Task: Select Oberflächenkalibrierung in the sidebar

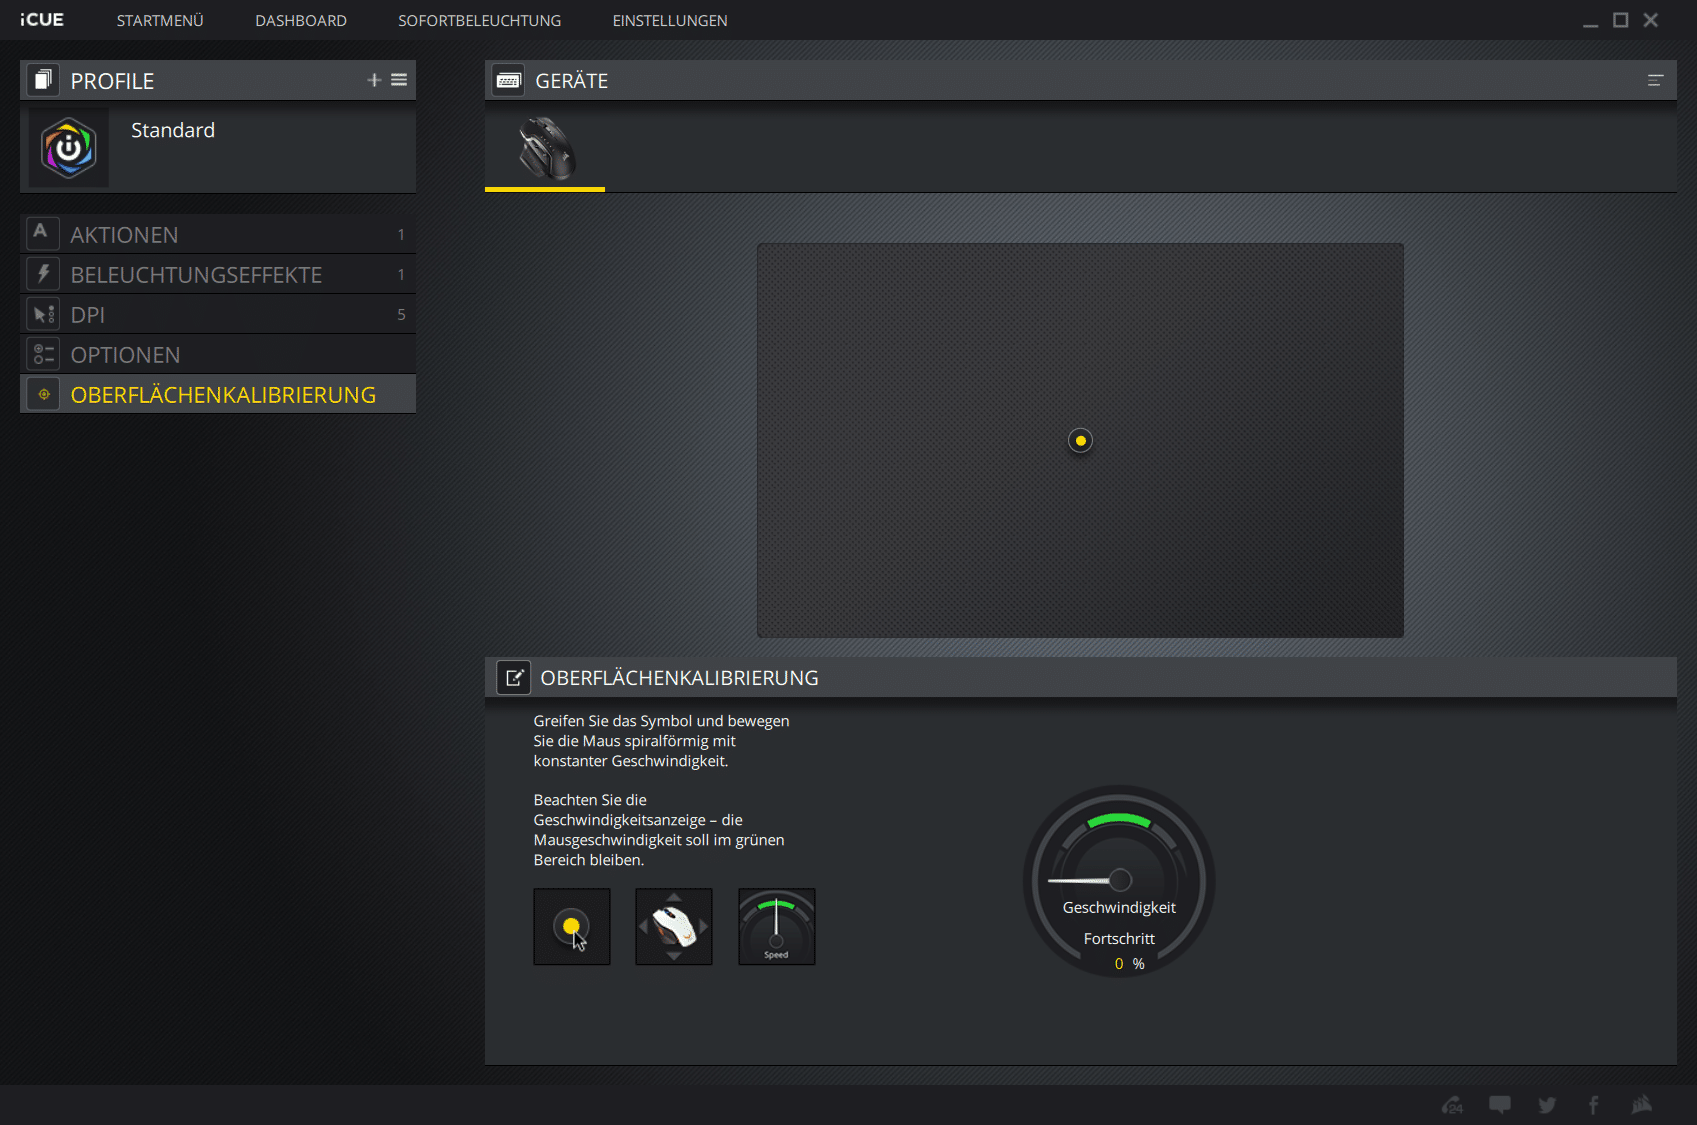Action: point(223,395)
